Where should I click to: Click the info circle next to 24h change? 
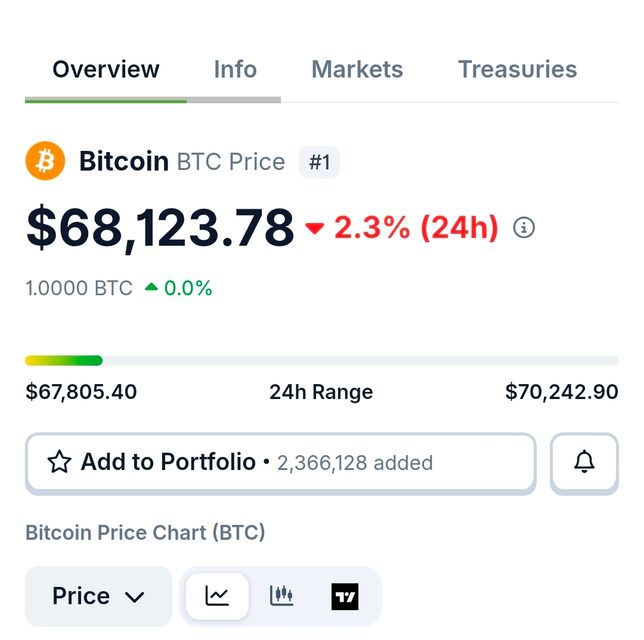tap(524, 227)
